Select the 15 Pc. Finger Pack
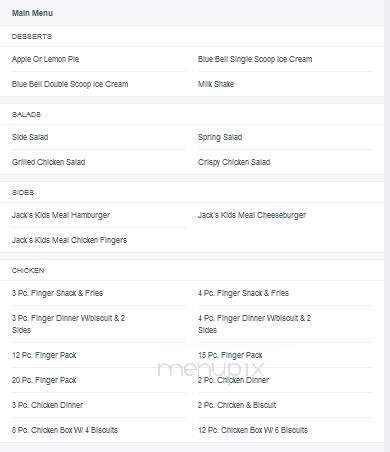Image resolution: width=390 pixels, height=452 pixels. click(230, 355)
